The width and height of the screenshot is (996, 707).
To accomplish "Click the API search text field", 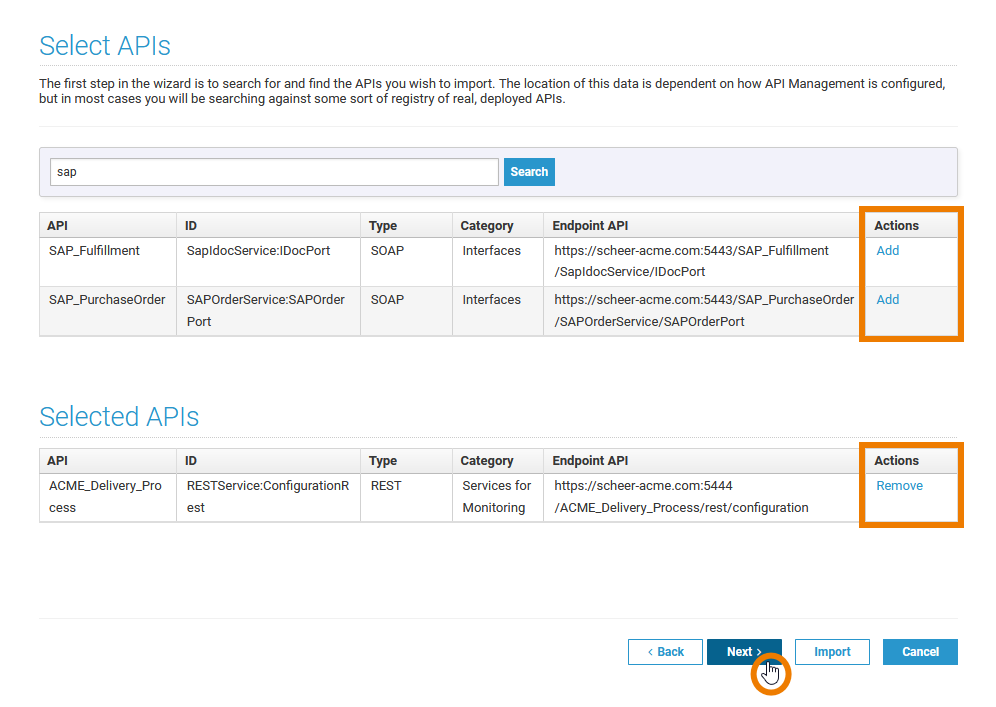I will [274, 172].
